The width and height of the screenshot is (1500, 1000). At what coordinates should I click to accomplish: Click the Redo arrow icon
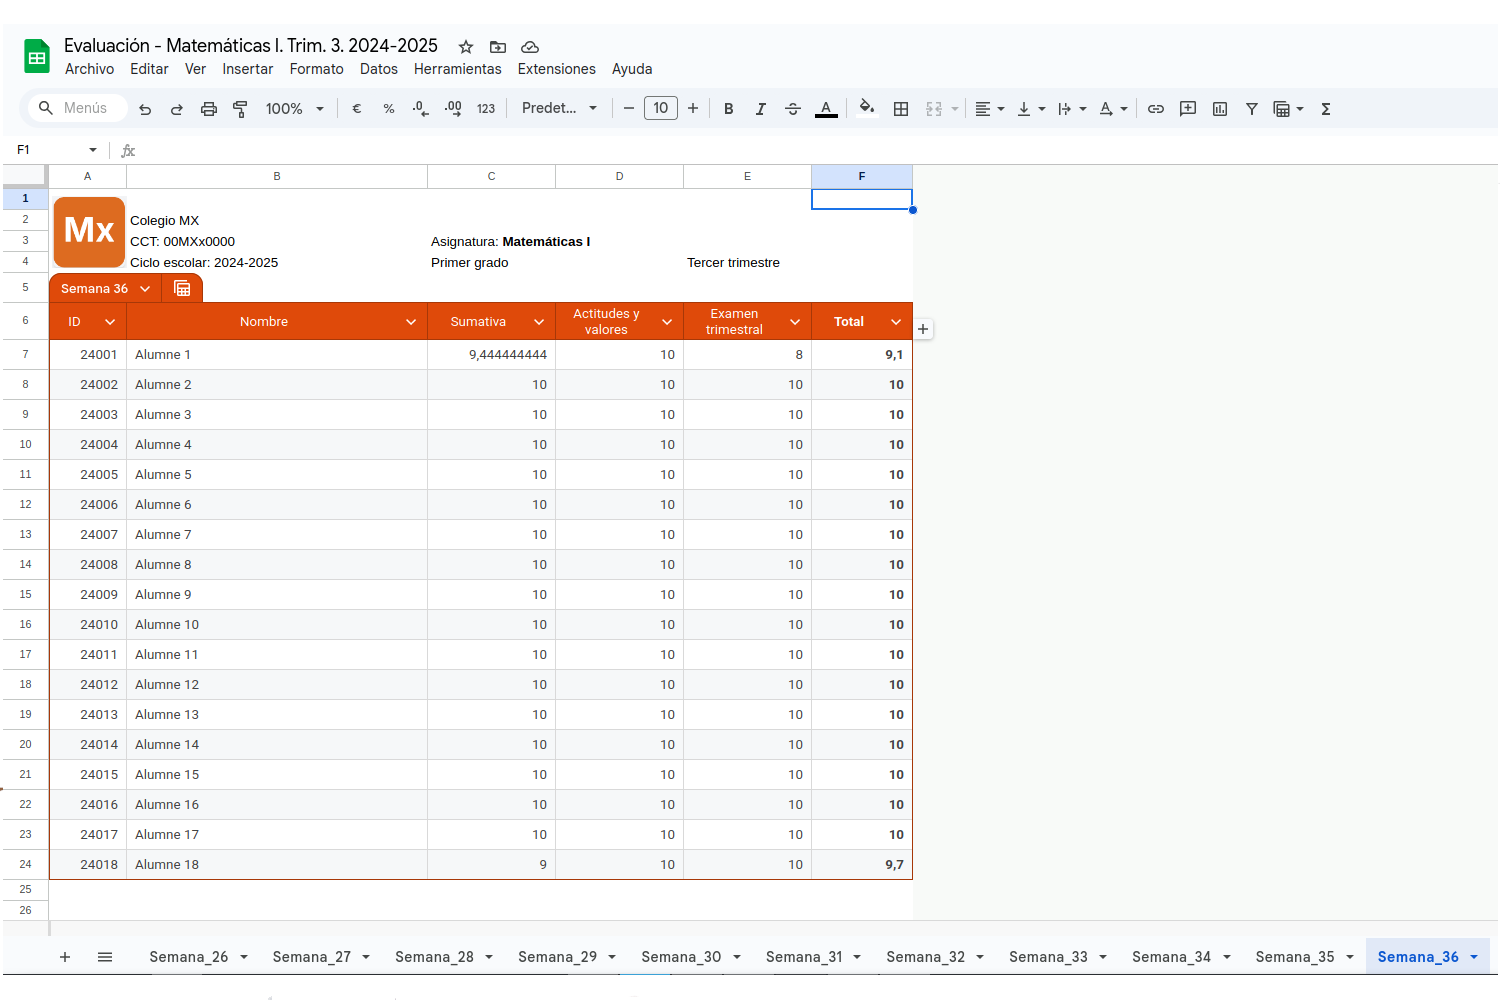[177, 109]
